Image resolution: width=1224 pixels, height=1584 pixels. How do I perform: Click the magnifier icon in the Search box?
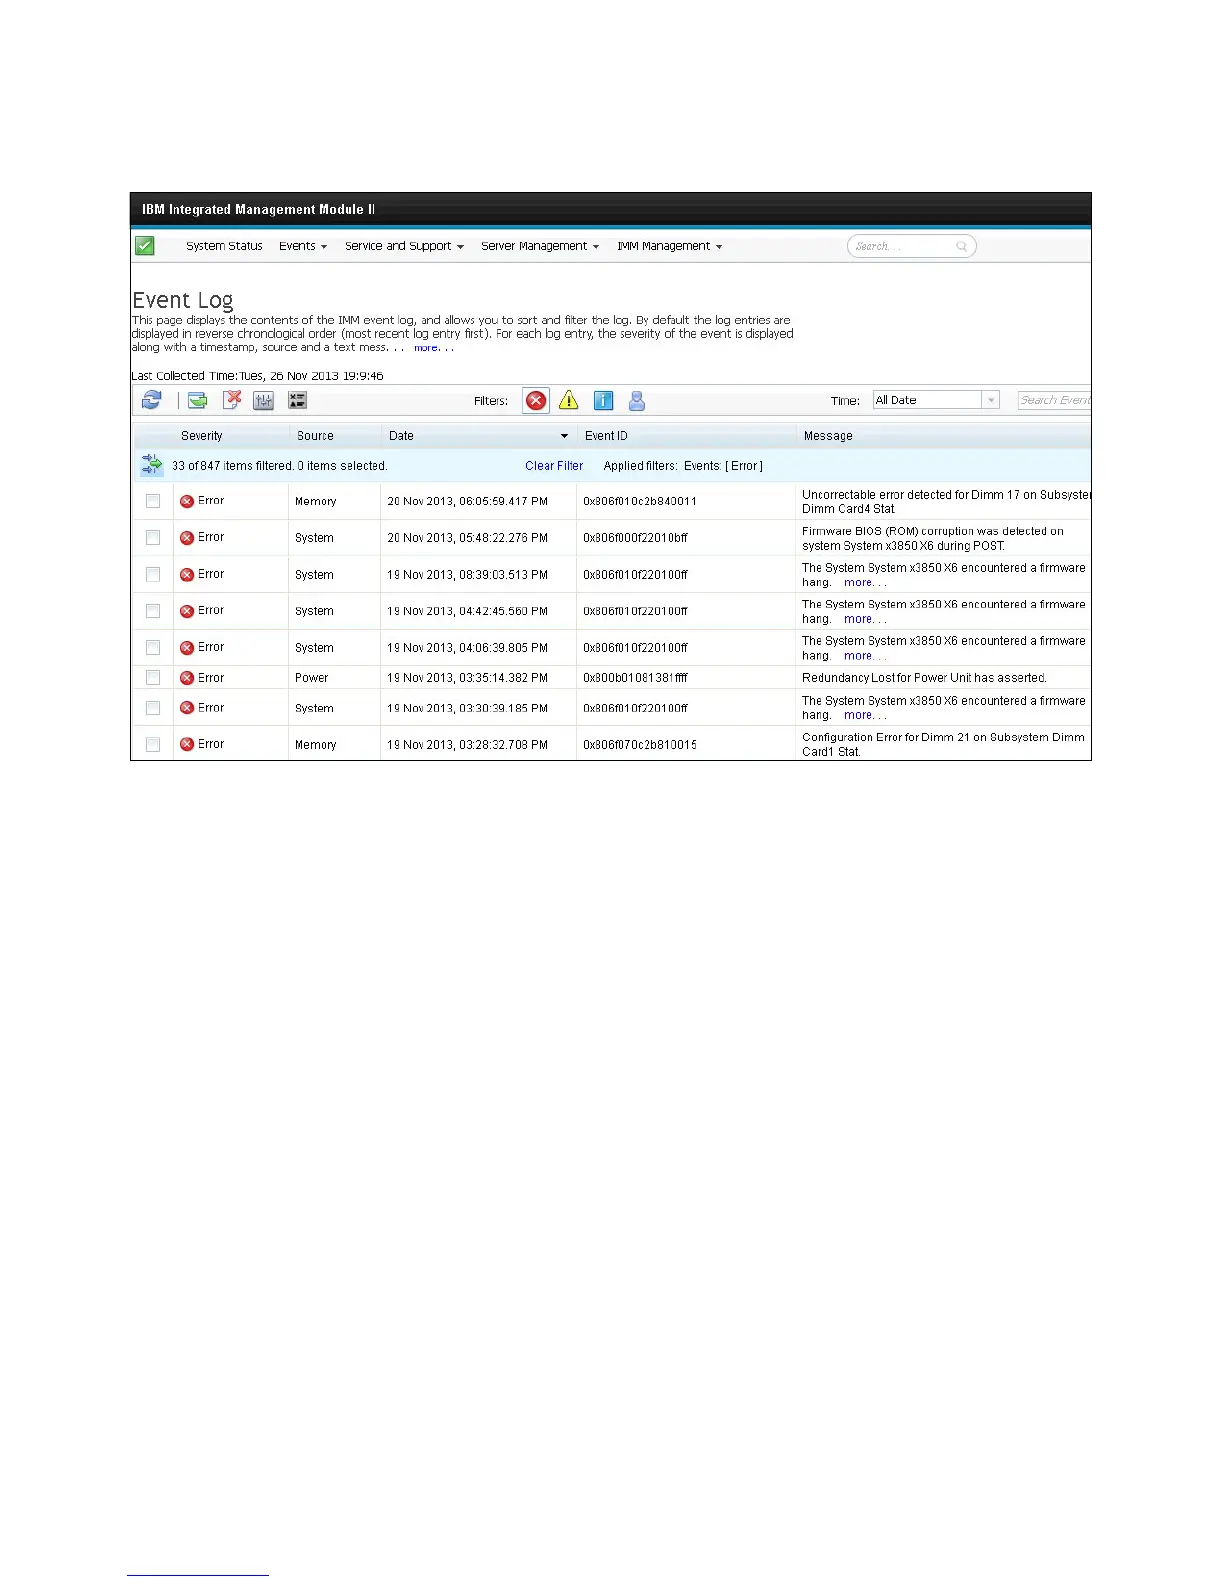pos(962,246)
